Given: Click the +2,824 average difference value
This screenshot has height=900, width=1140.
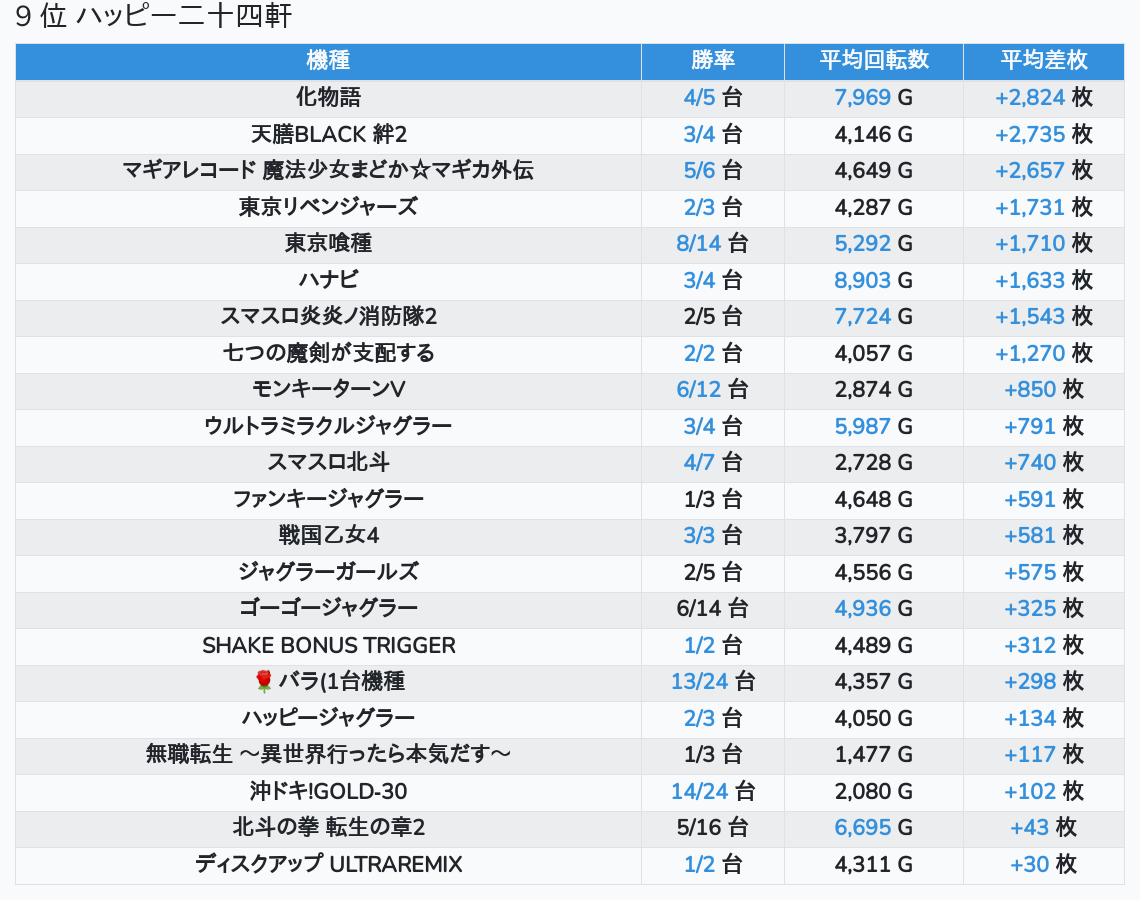Looking at the screenshot, I should (x=1030, y=98).
